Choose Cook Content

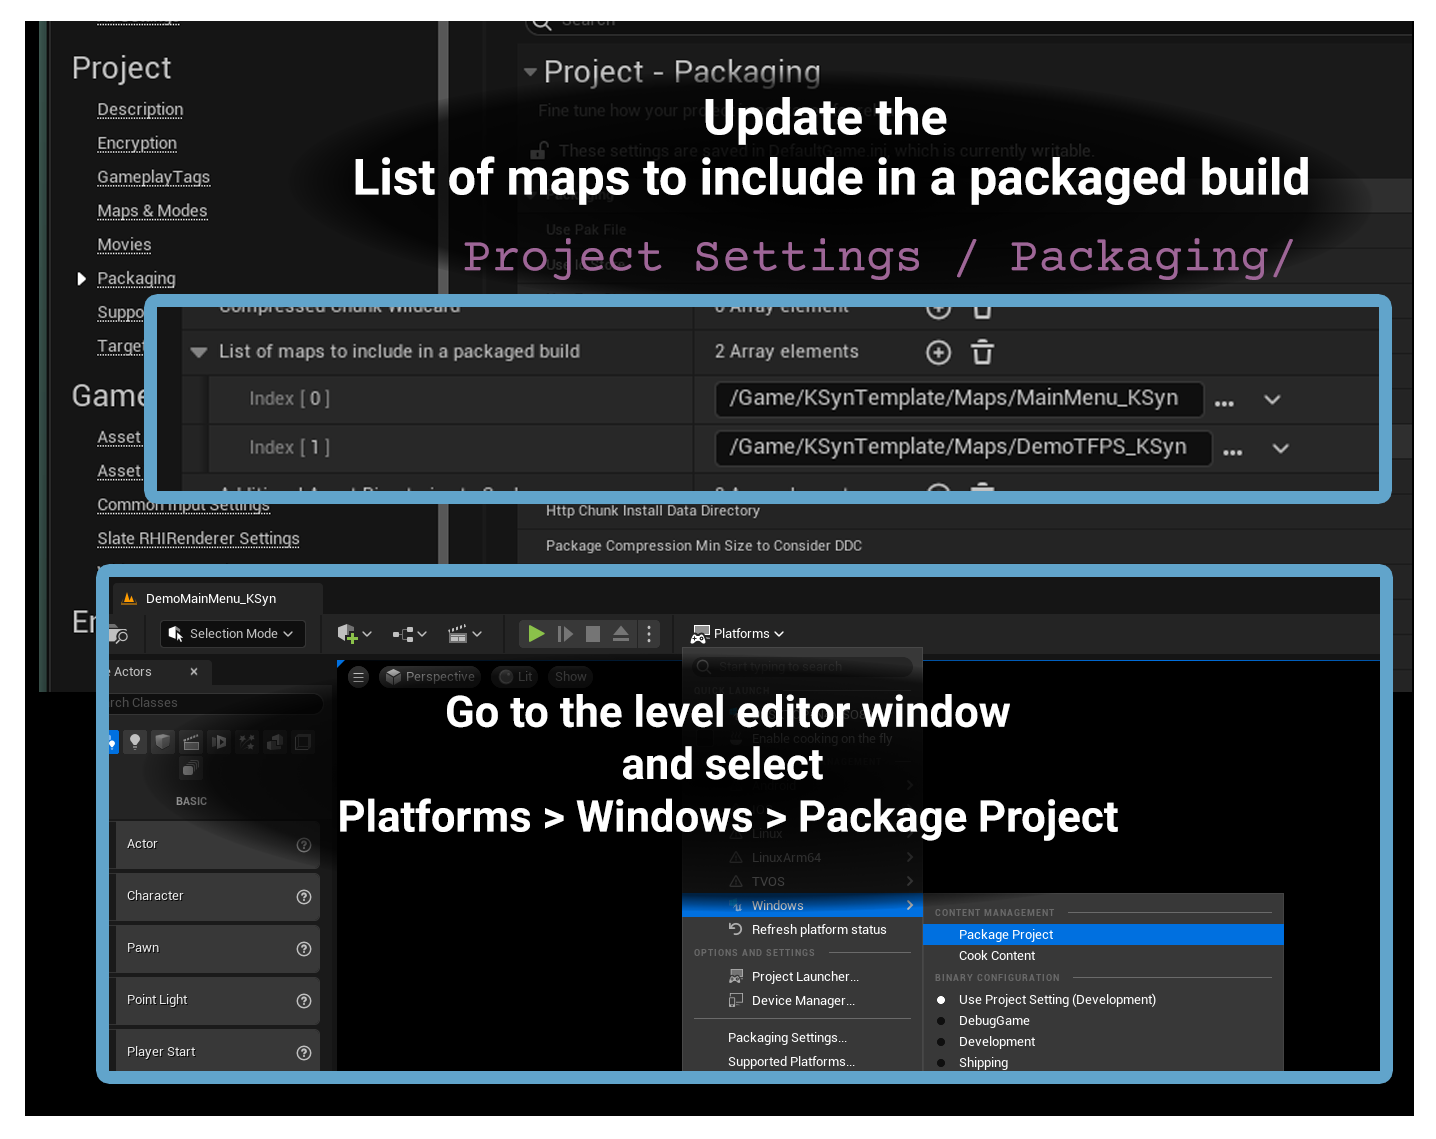pos(1103,955)
